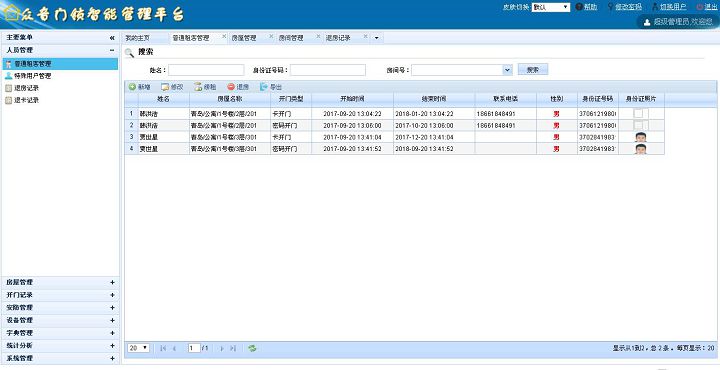Click the 修改 edit toolbar button
This screenshot has height=370, width=720.
point(172,87)
